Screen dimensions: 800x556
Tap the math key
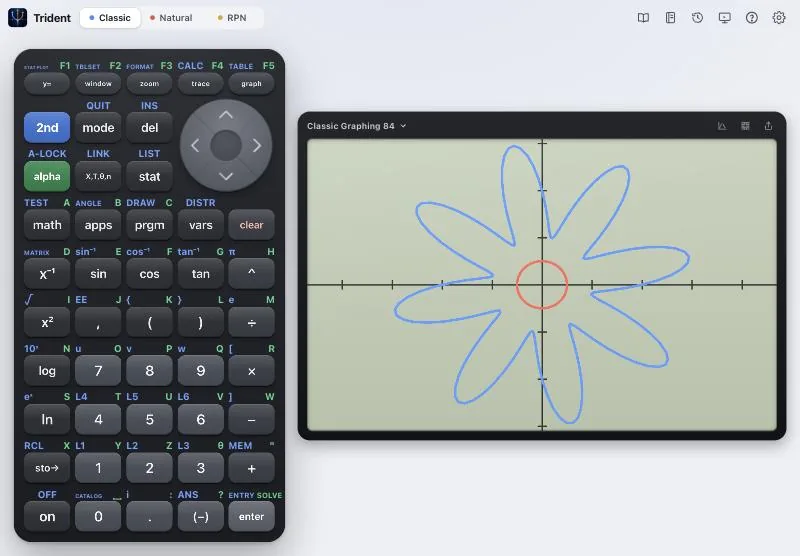47,225
